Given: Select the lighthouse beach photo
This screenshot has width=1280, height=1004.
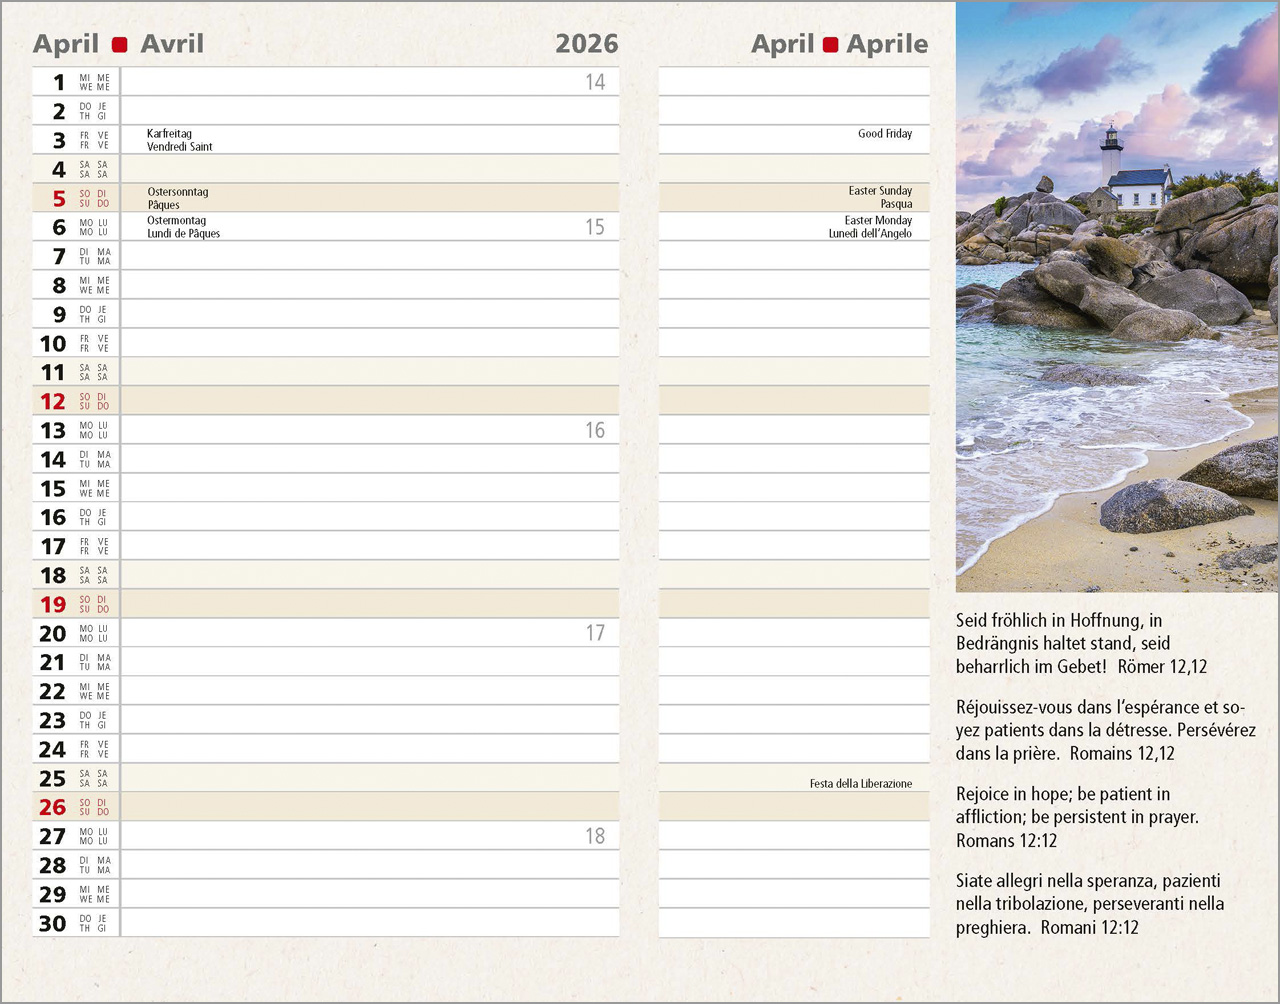Looking at the screenshot, I should pos(1117,297).
